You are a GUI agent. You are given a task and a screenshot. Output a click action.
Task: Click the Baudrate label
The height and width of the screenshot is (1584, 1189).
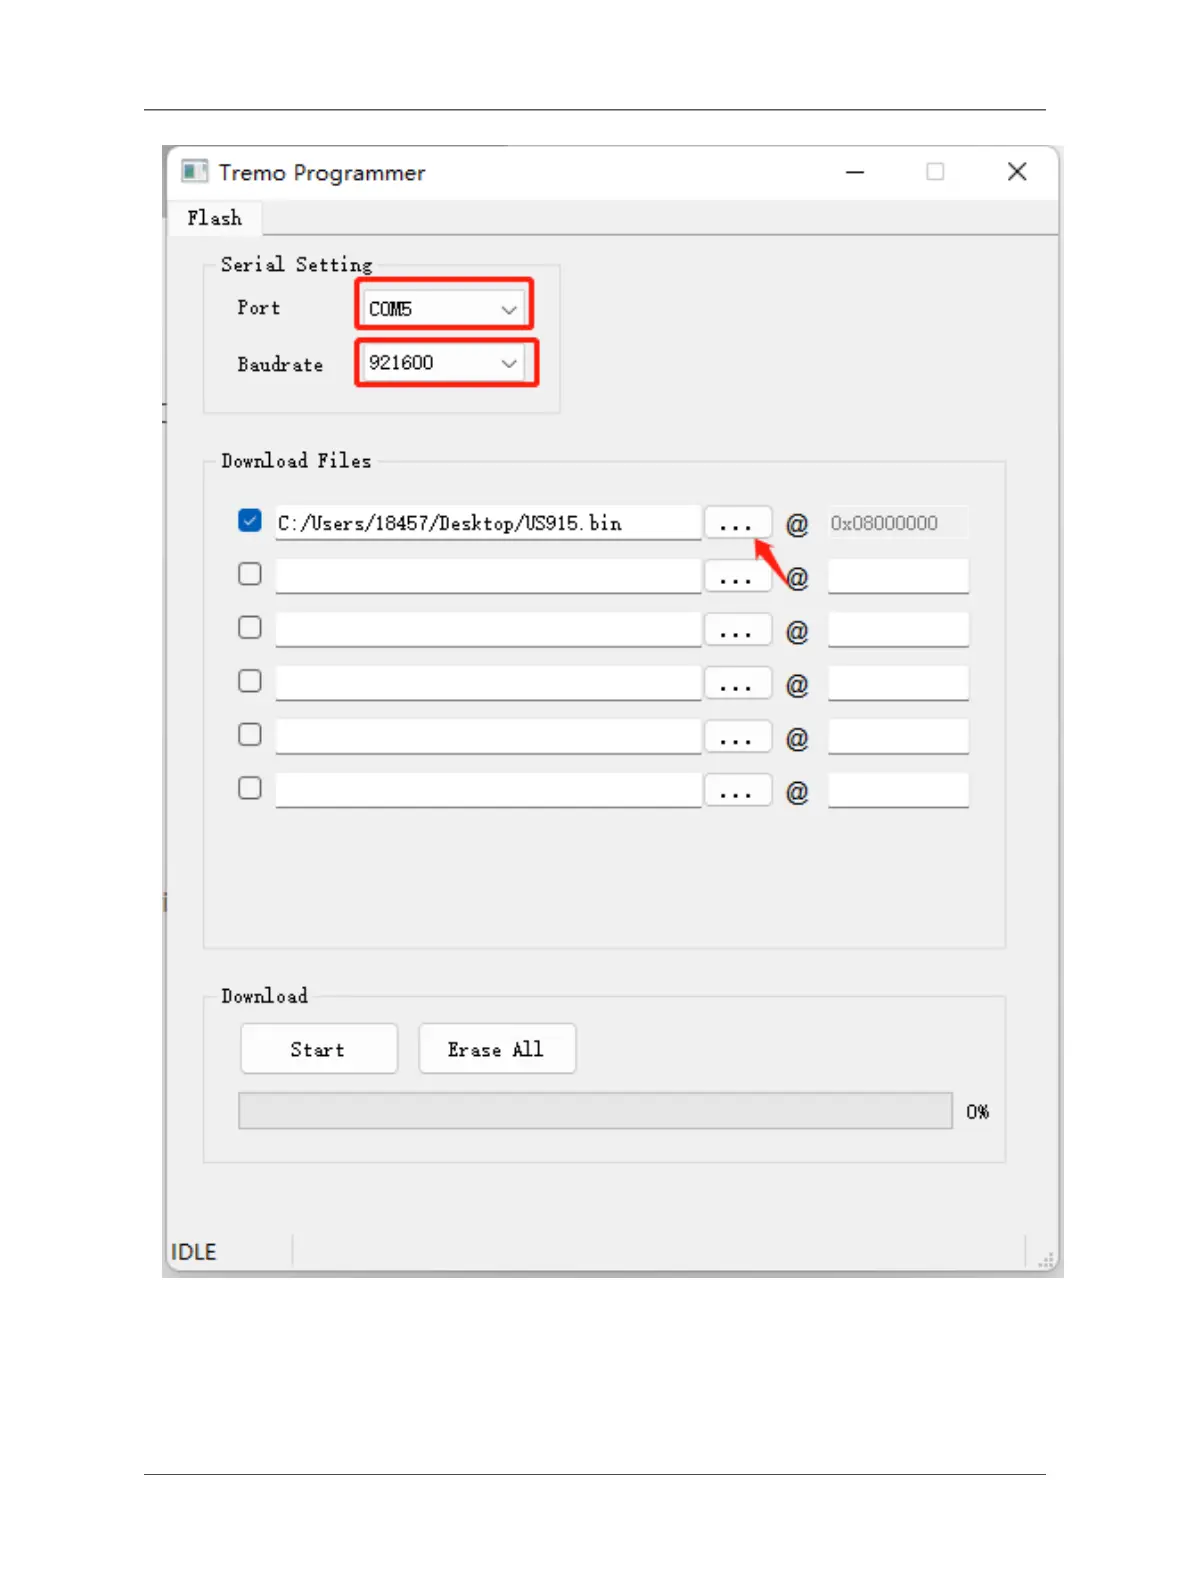coord(280,365)
